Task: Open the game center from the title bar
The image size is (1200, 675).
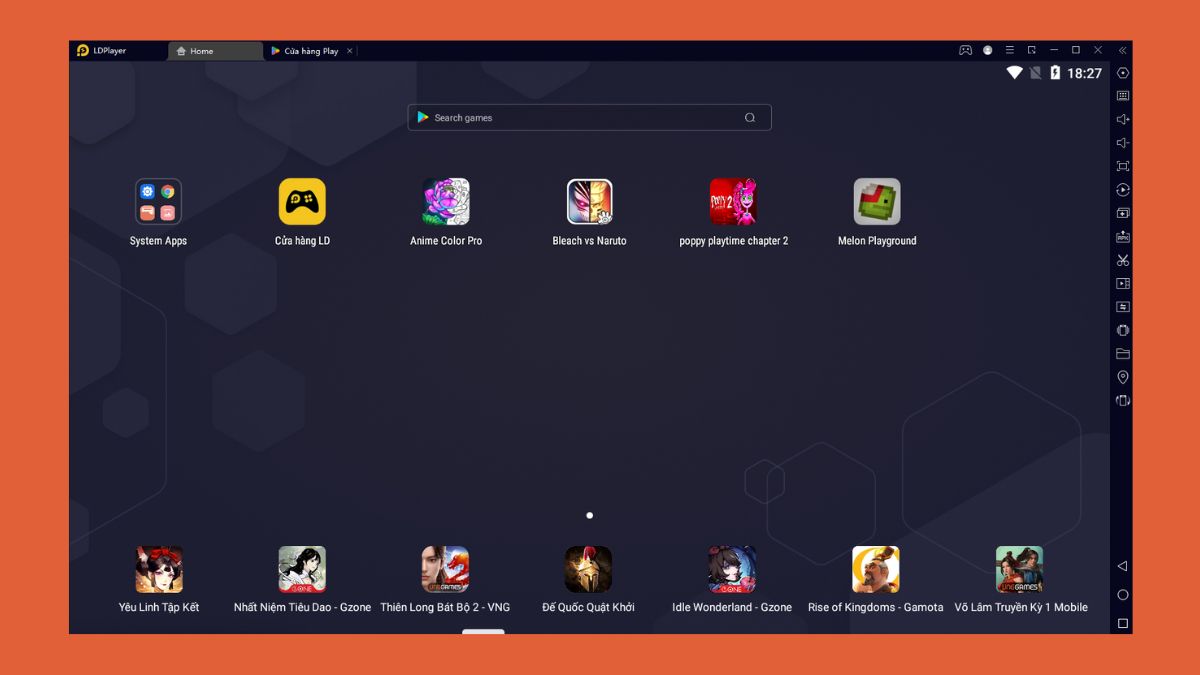Action: (966, 50)
